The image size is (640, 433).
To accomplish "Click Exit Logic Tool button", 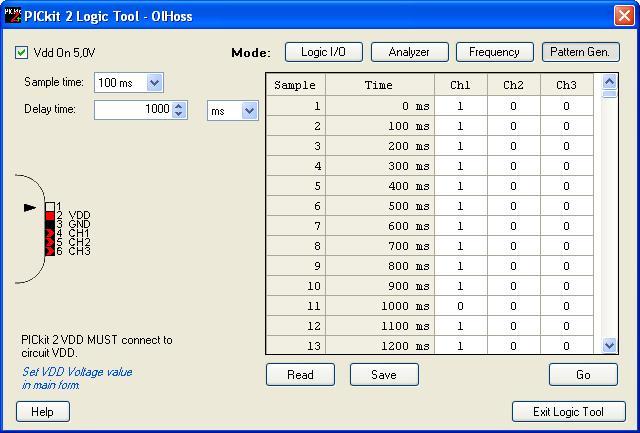I will click(x=569, y=411).
